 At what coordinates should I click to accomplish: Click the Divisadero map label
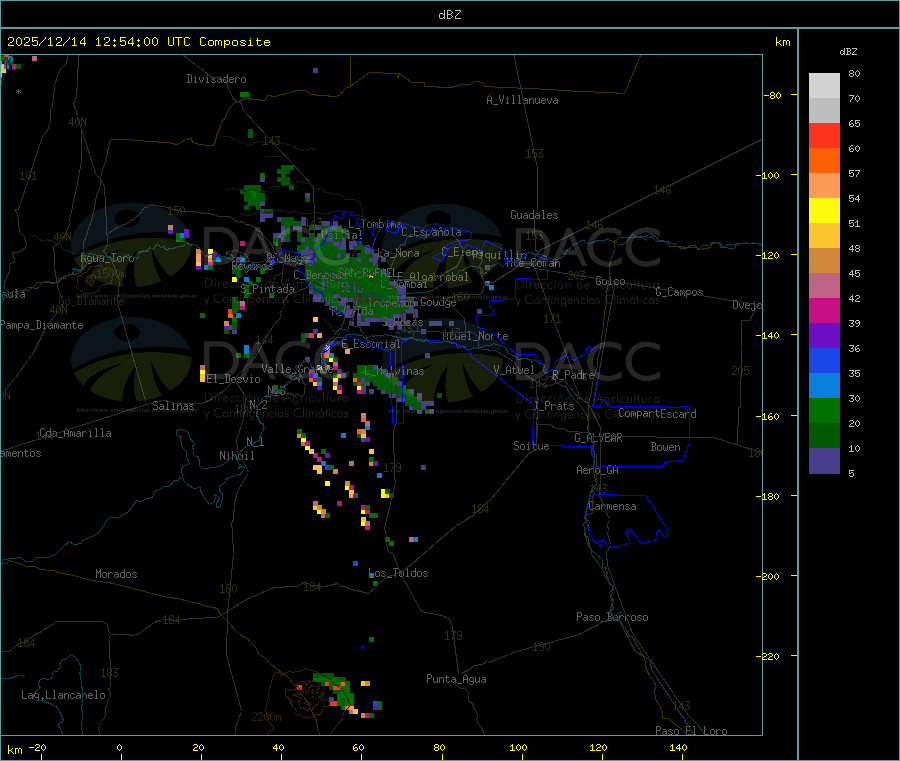pos(216,79)
